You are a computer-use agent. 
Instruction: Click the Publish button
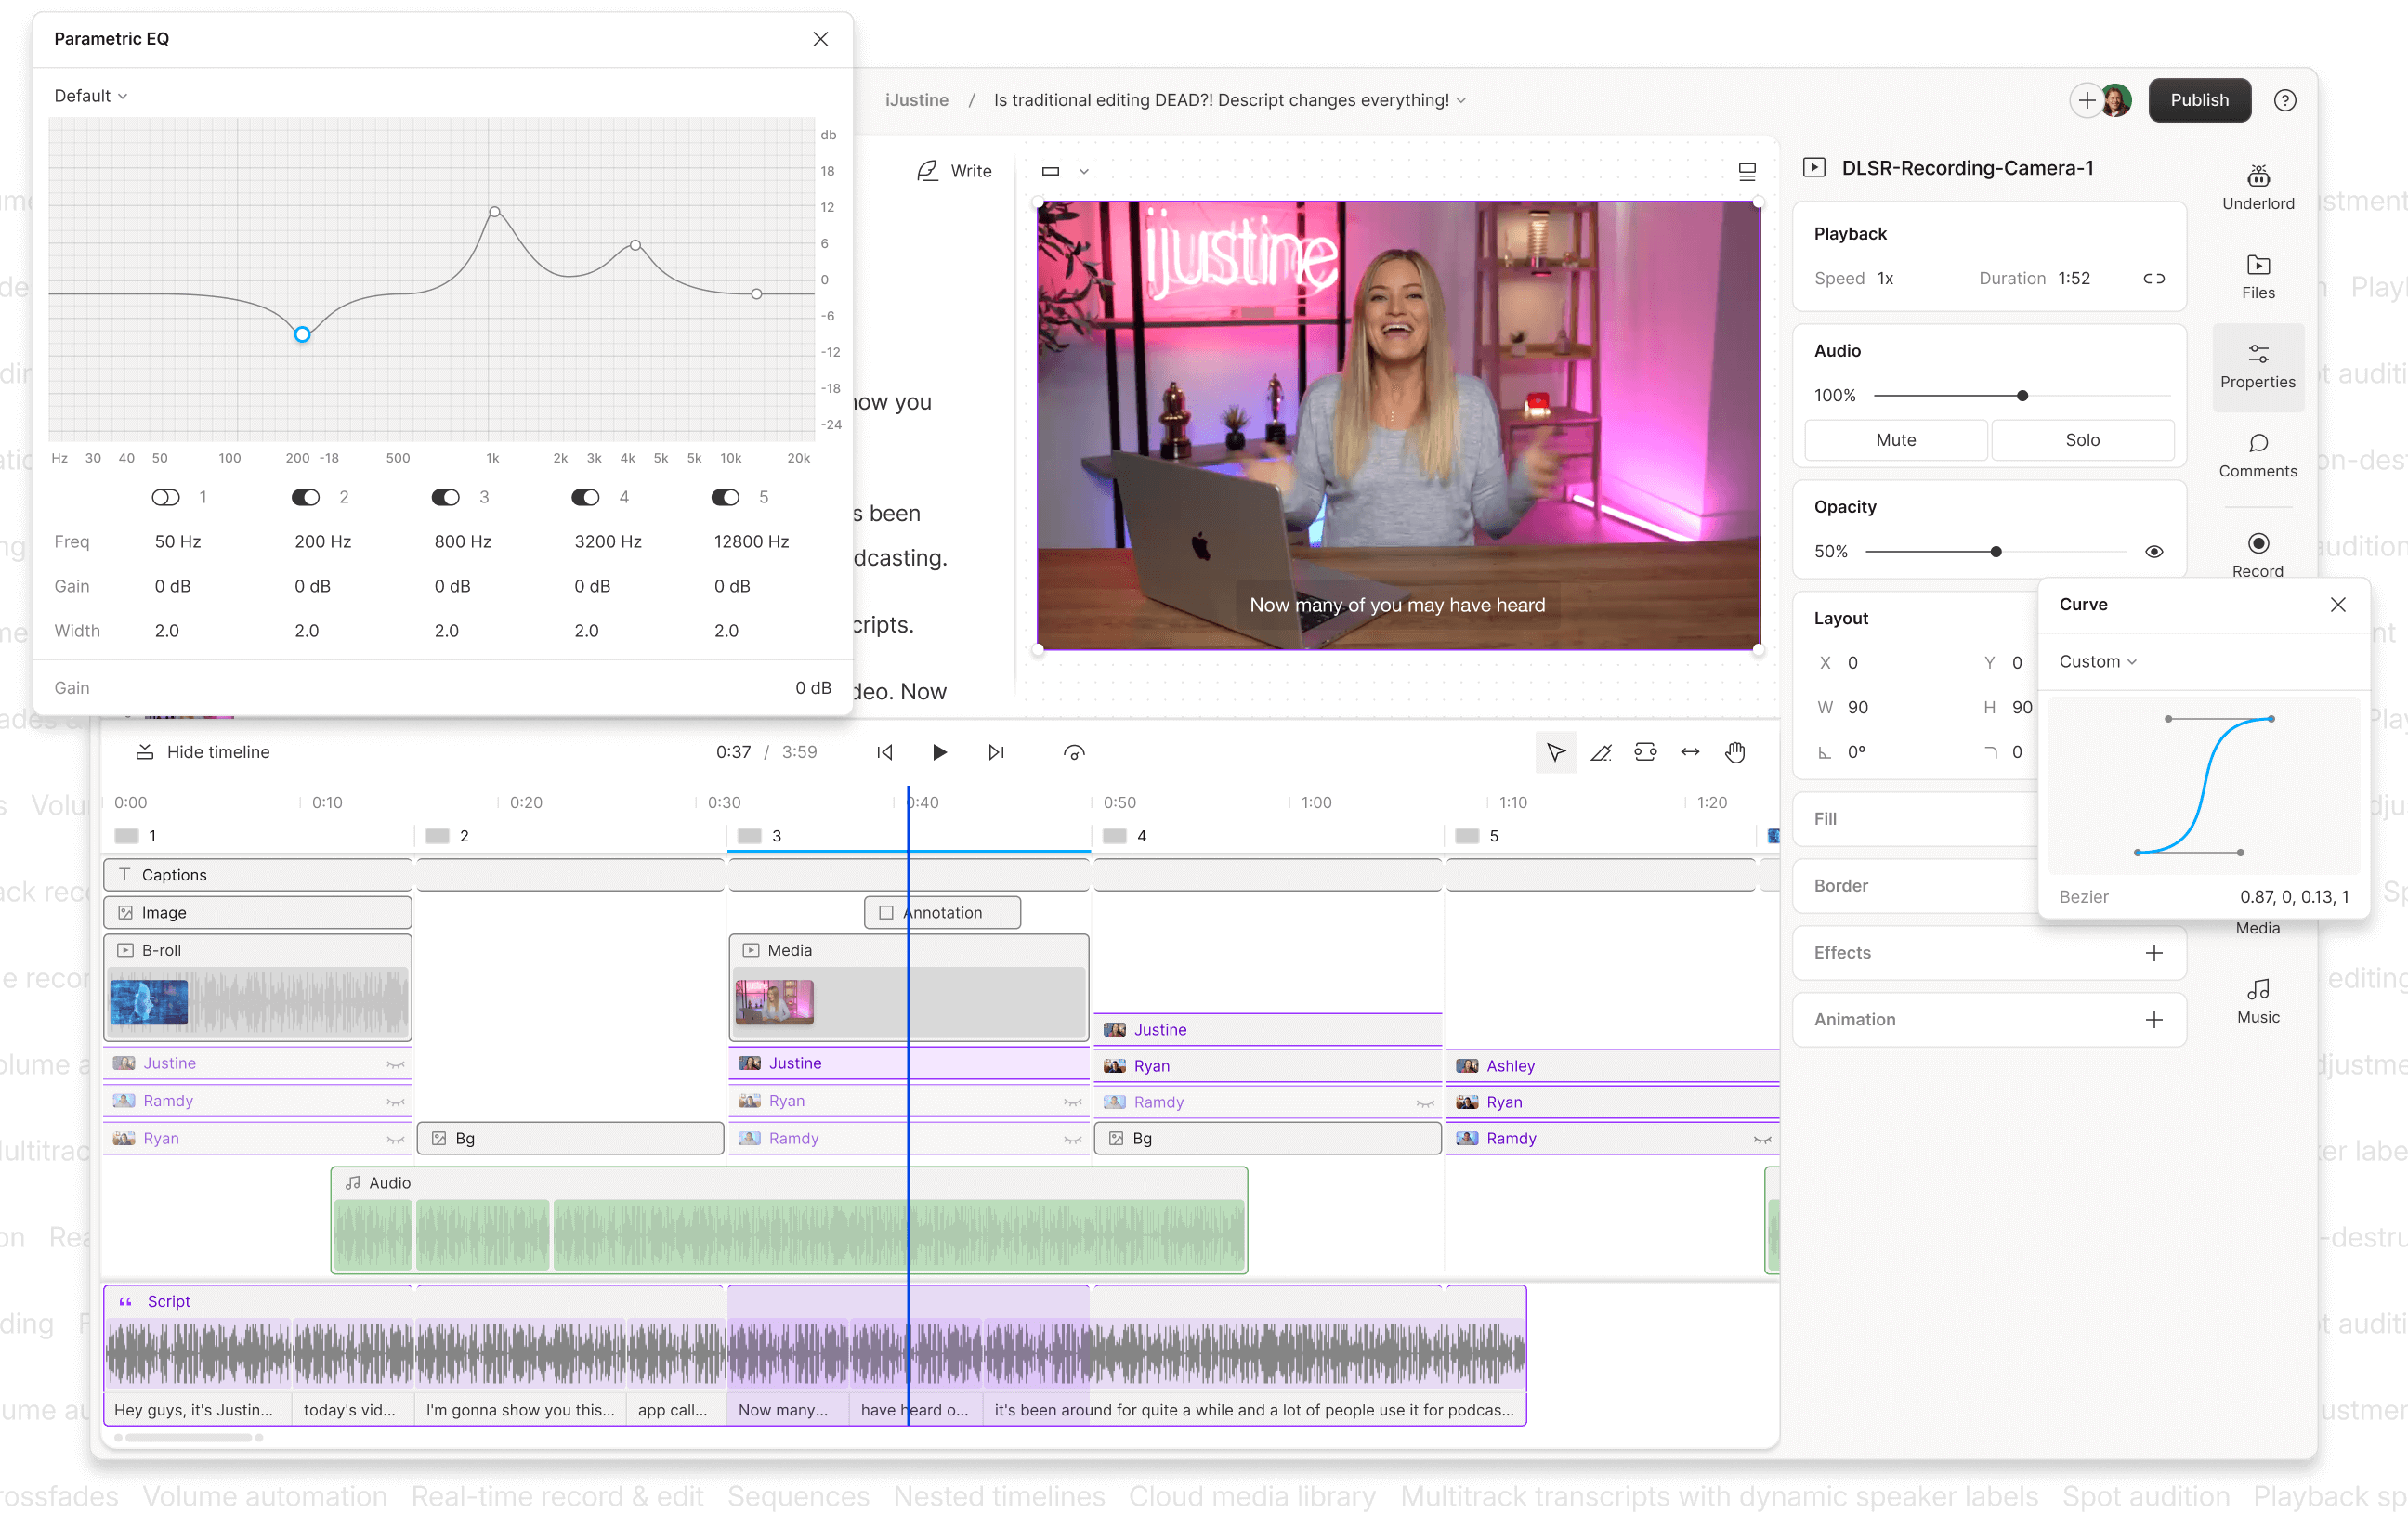pos(2199,100)
